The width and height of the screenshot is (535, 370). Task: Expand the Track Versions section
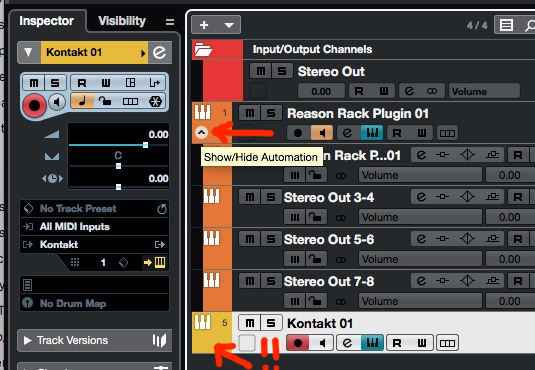pyautogui.click(x=28, y=340)
